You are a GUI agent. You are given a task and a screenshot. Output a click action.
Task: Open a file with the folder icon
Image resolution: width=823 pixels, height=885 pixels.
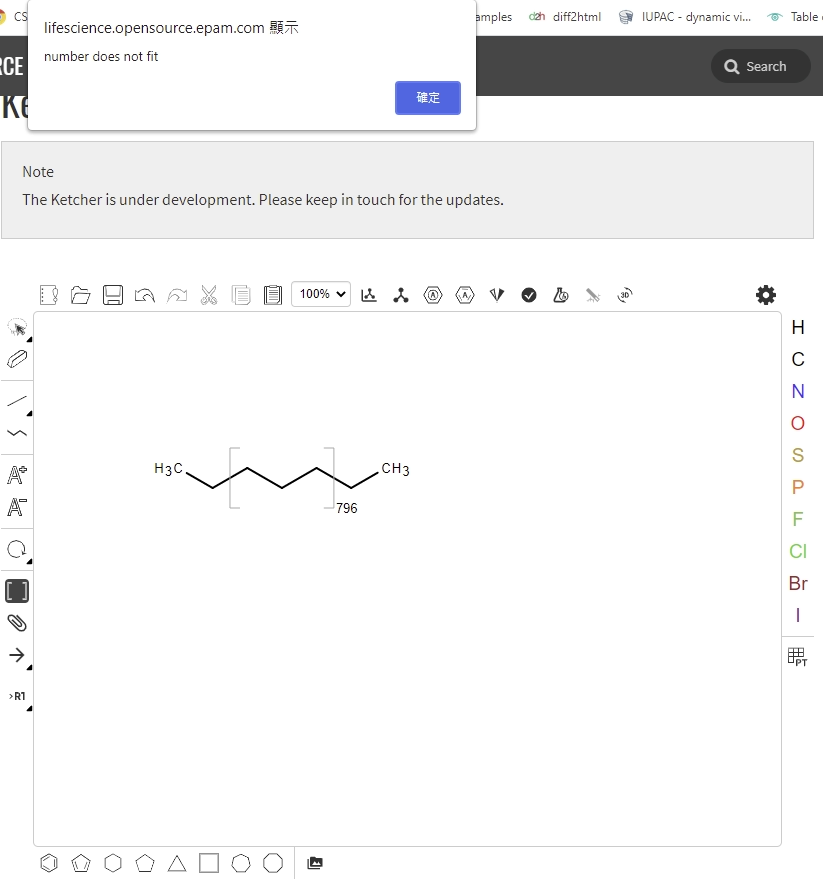point(81,295)
